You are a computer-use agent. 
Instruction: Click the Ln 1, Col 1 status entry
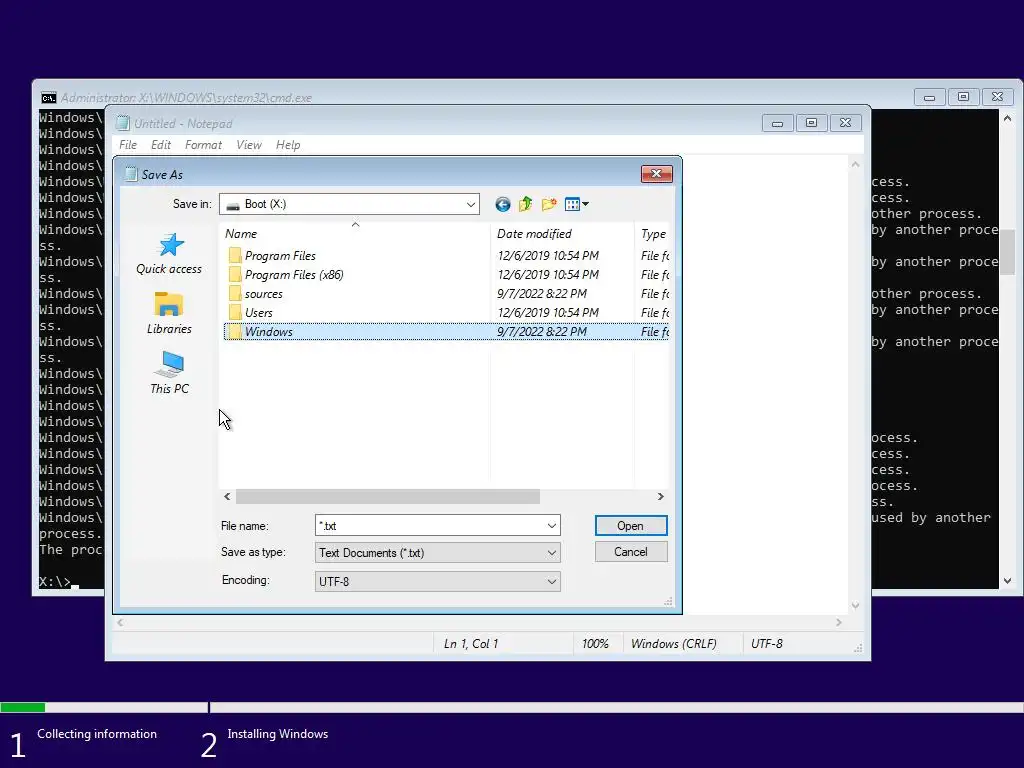pos(471,644)
